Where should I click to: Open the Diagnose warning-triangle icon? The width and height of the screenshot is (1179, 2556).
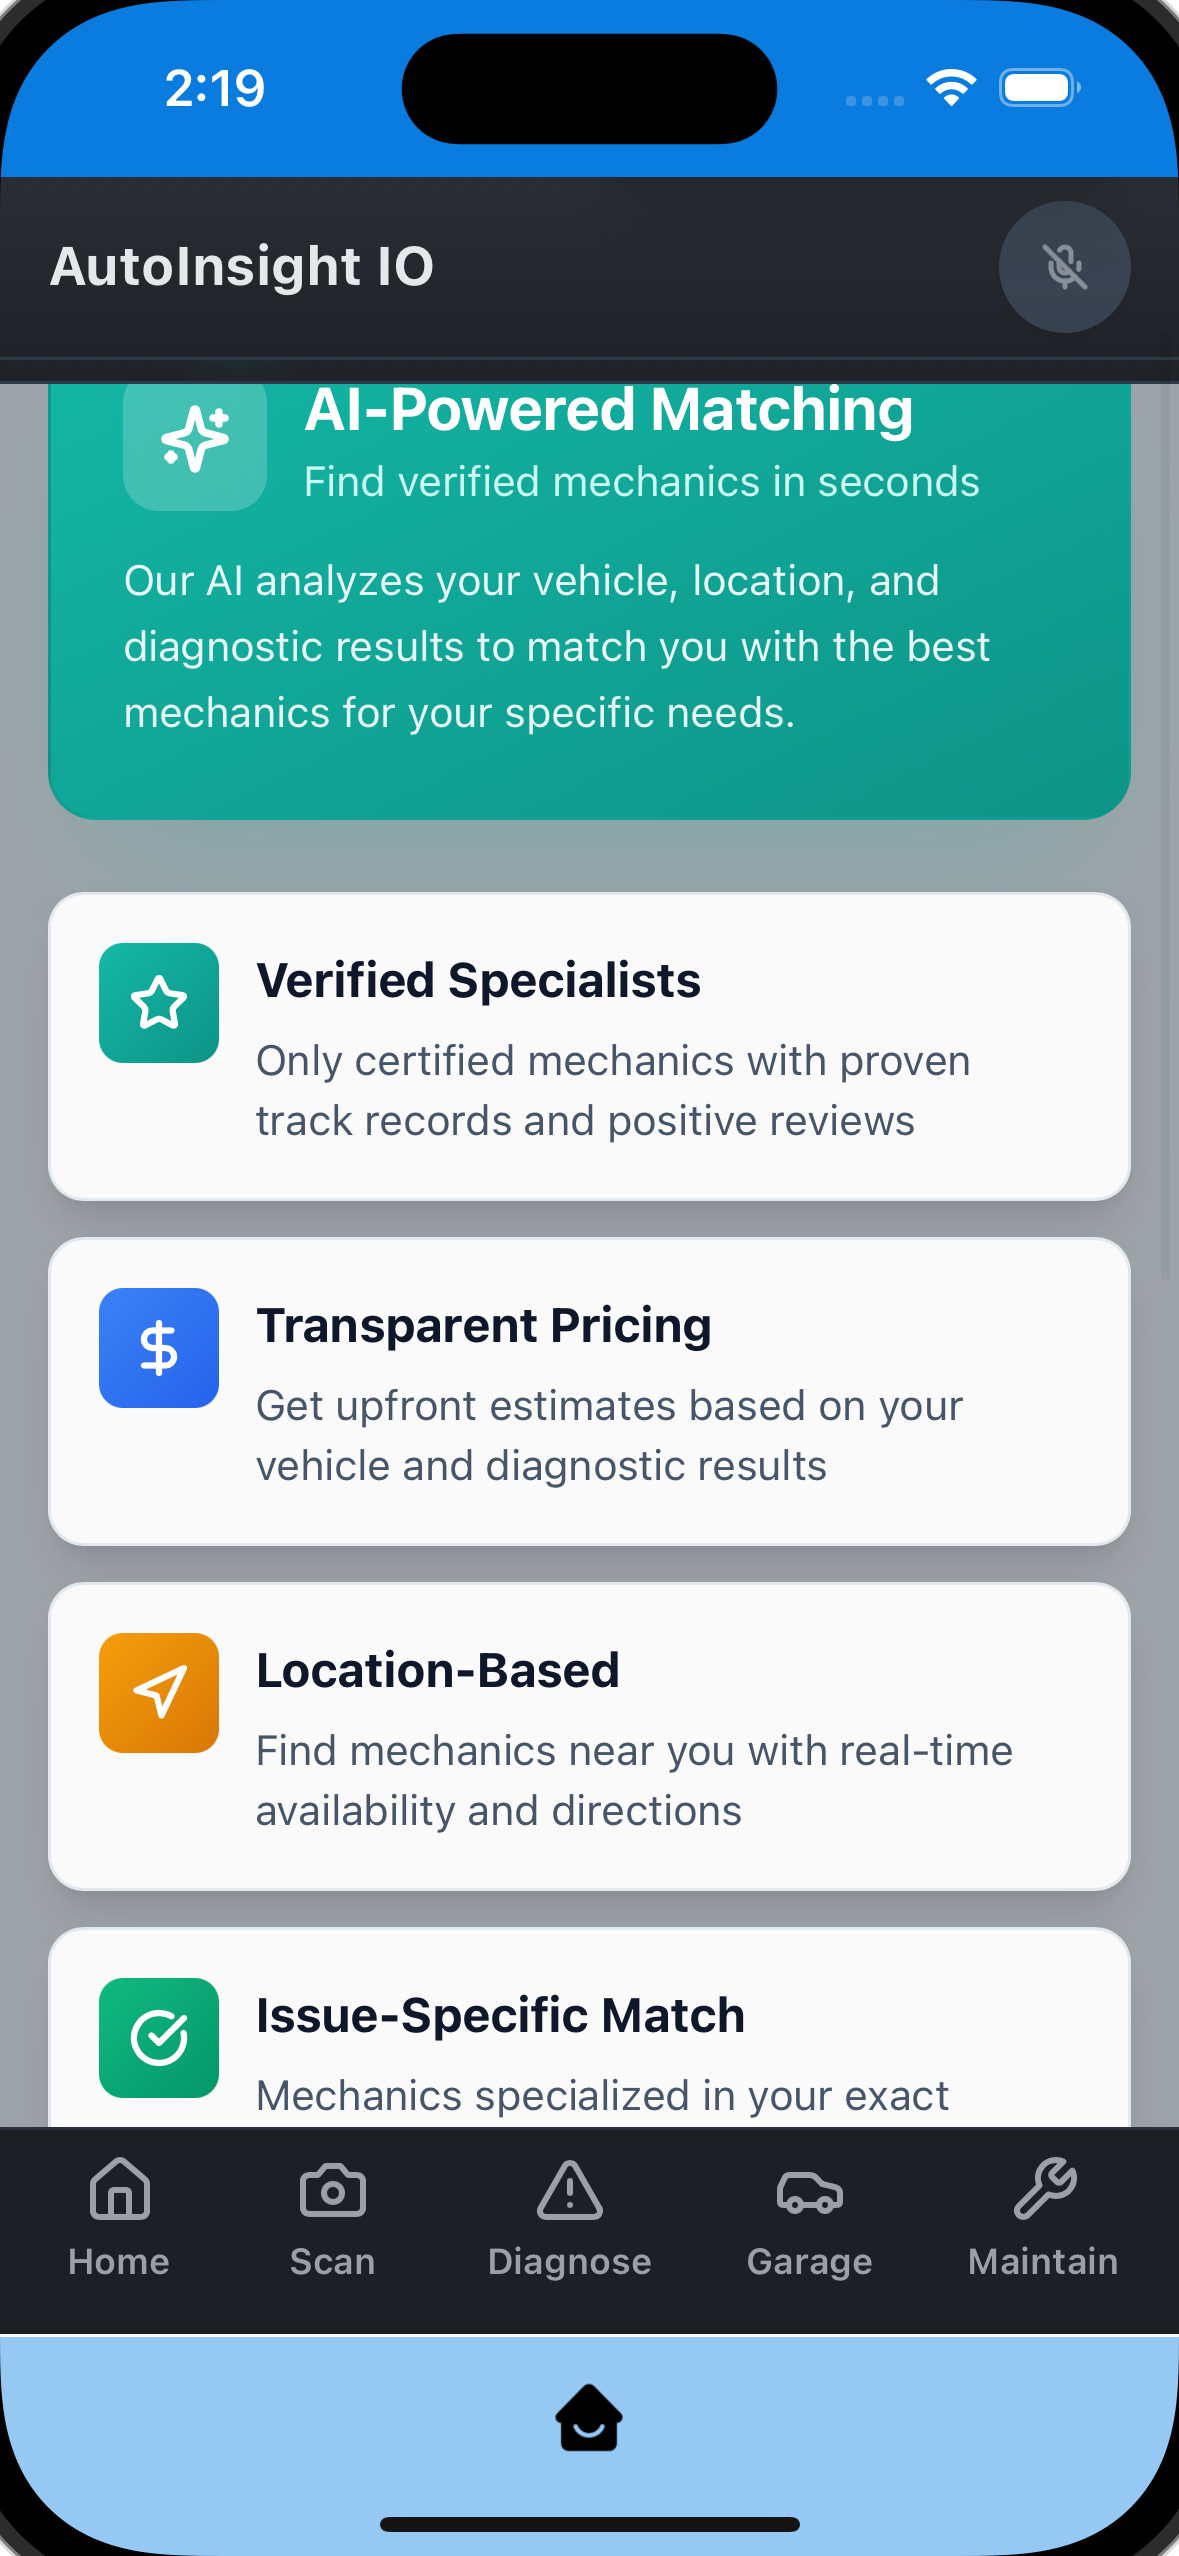coord(570,2189)
